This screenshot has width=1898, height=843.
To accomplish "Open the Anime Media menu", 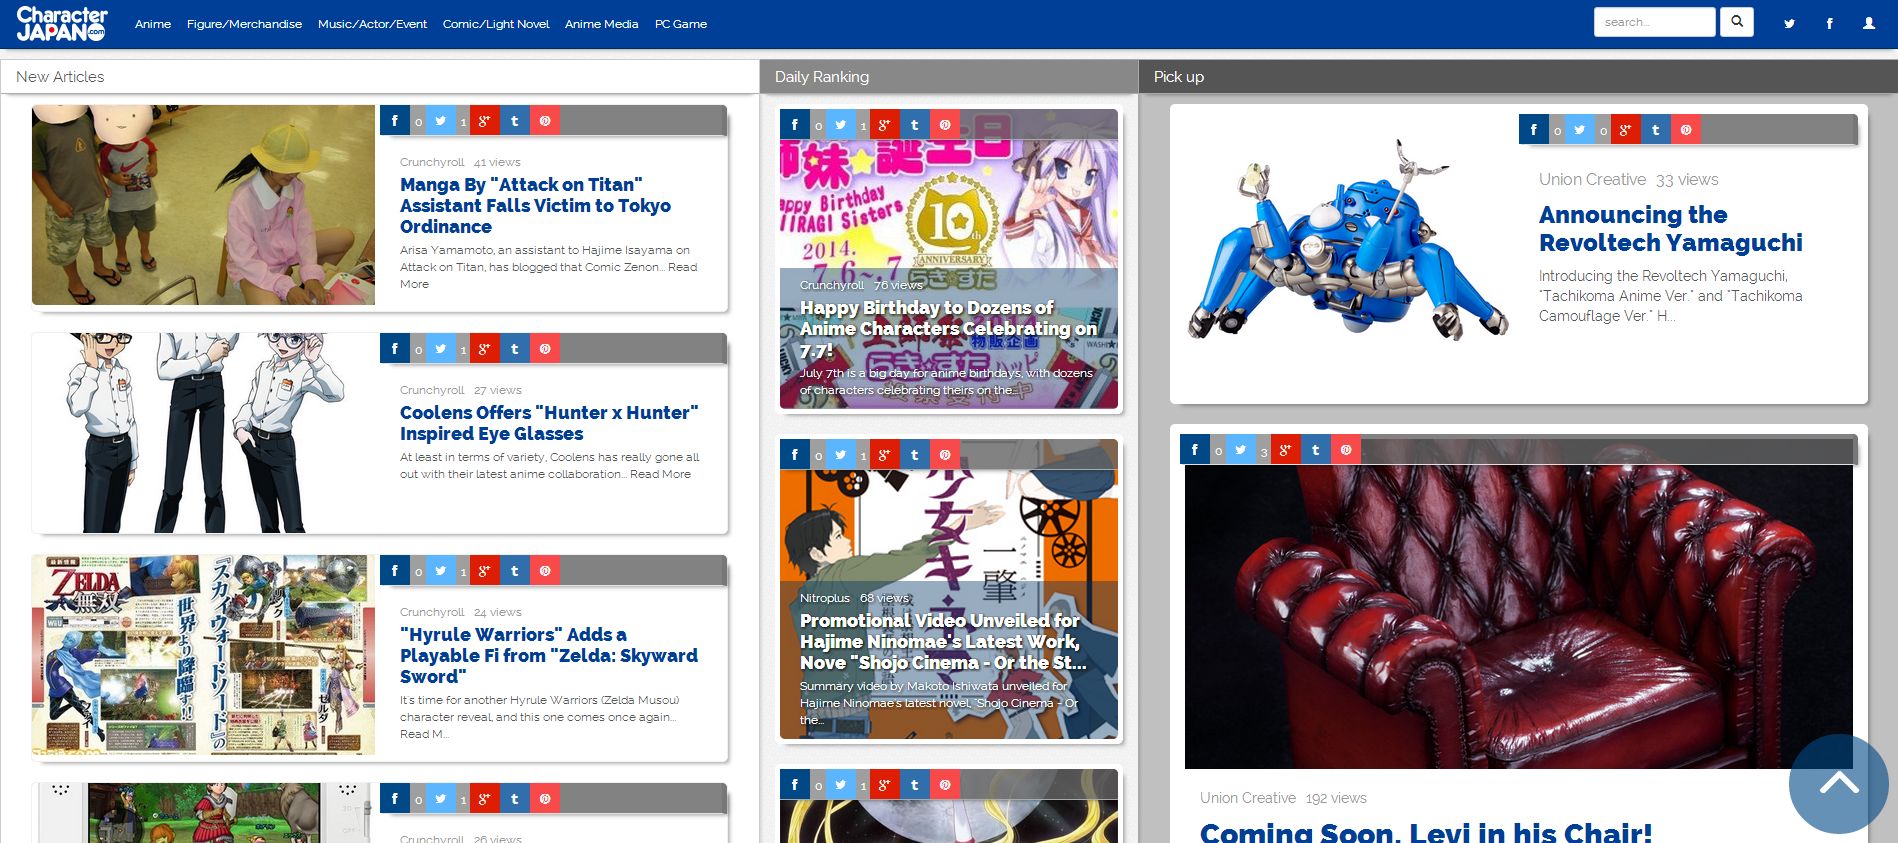I will pyautogui.click(x=601, y=24).
